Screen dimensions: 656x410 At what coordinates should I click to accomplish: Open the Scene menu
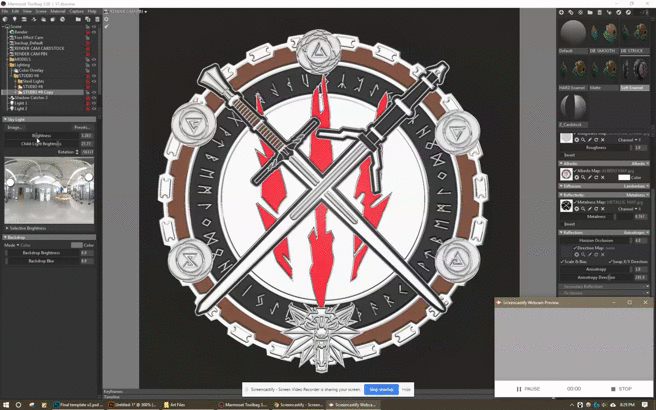pos(41,11)
